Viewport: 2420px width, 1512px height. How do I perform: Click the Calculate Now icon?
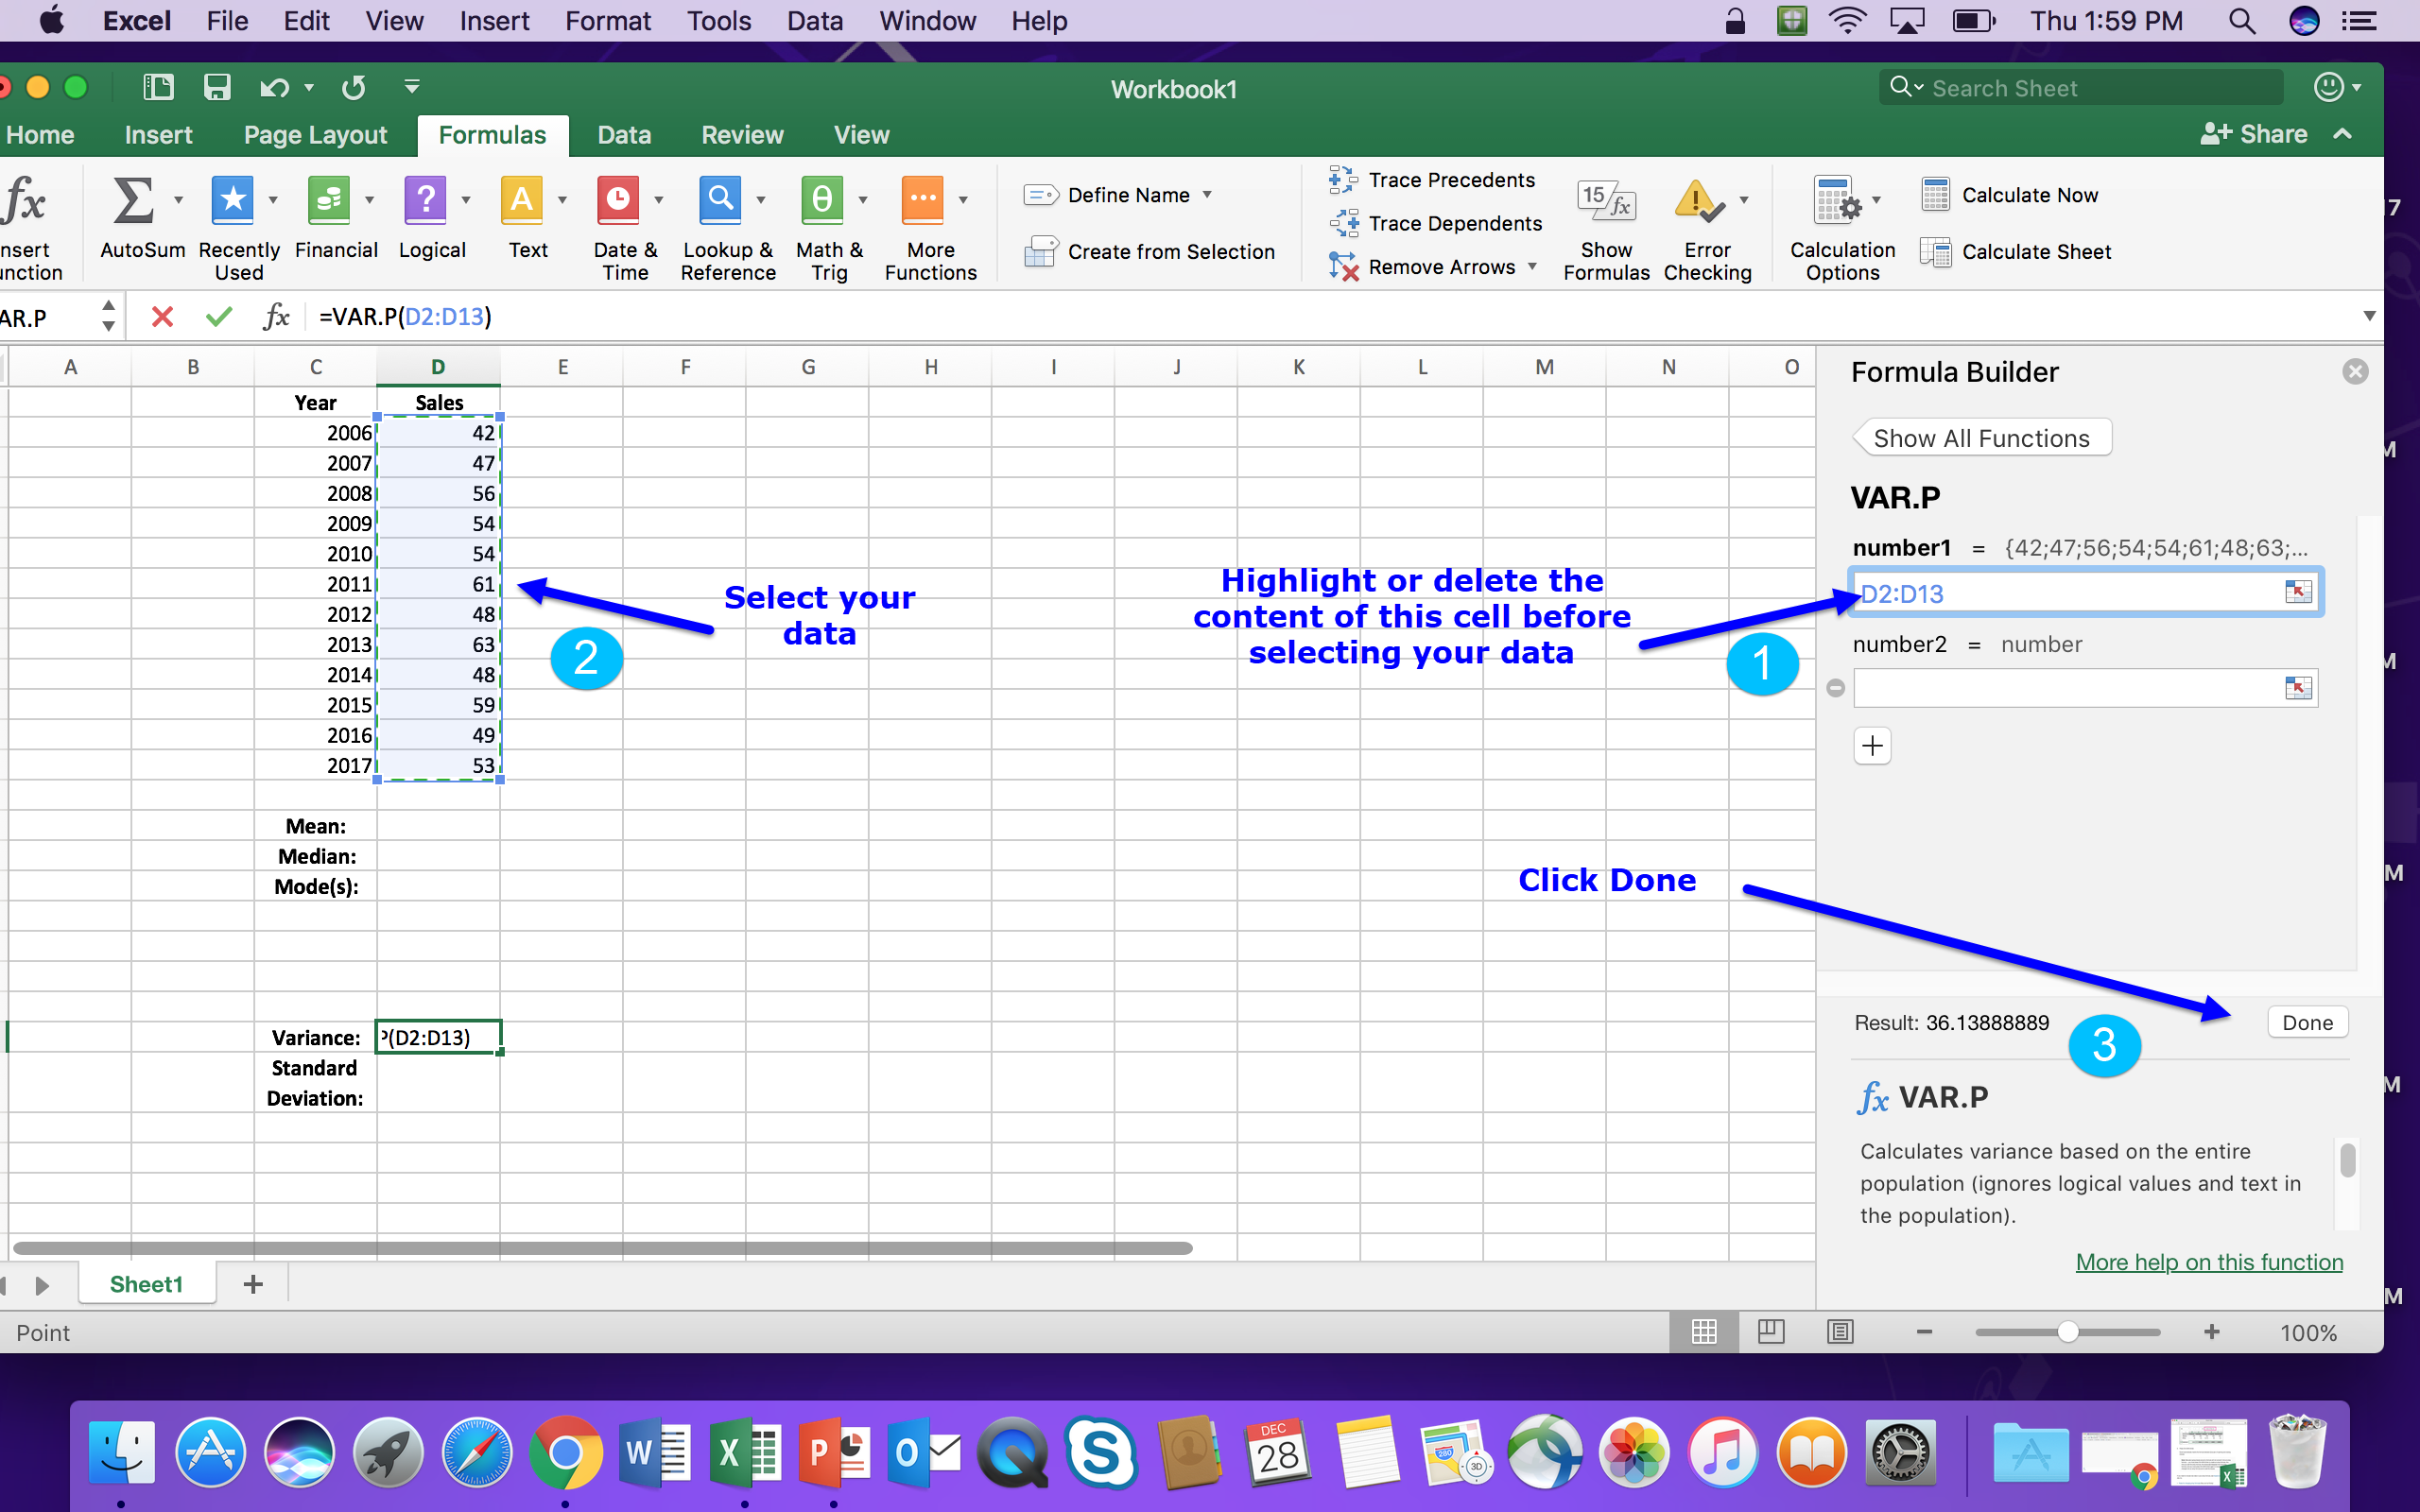(1935, 195)
